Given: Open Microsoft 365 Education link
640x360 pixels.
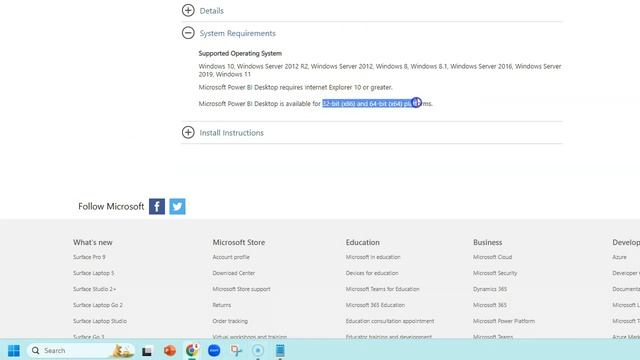Looking at the screenshot, I should click(x=375, y=305).
